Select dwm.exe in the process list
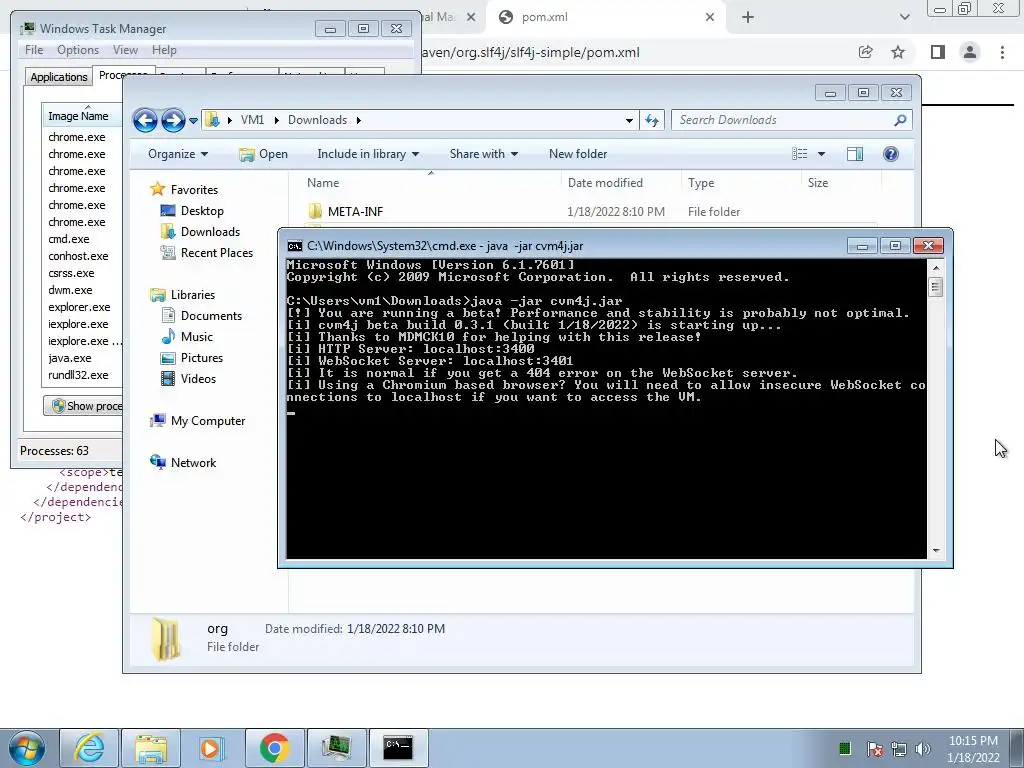This screenshot has width=1024, height=768. point(70,290)
